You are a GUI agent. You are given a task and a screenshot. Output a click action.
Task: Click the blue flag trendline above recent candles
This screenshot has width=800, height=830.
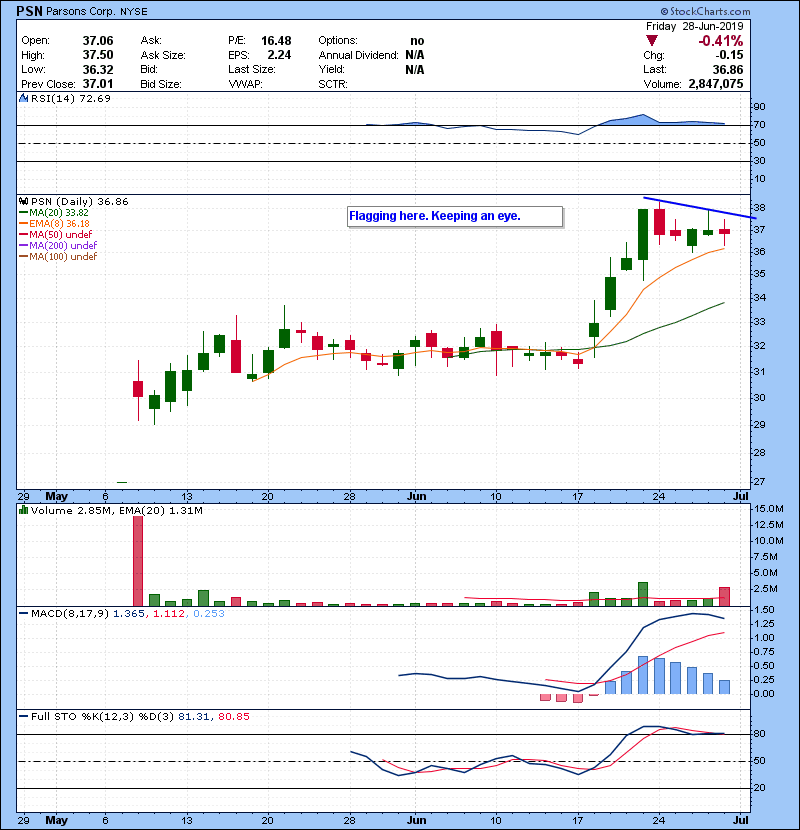[699, 208]
